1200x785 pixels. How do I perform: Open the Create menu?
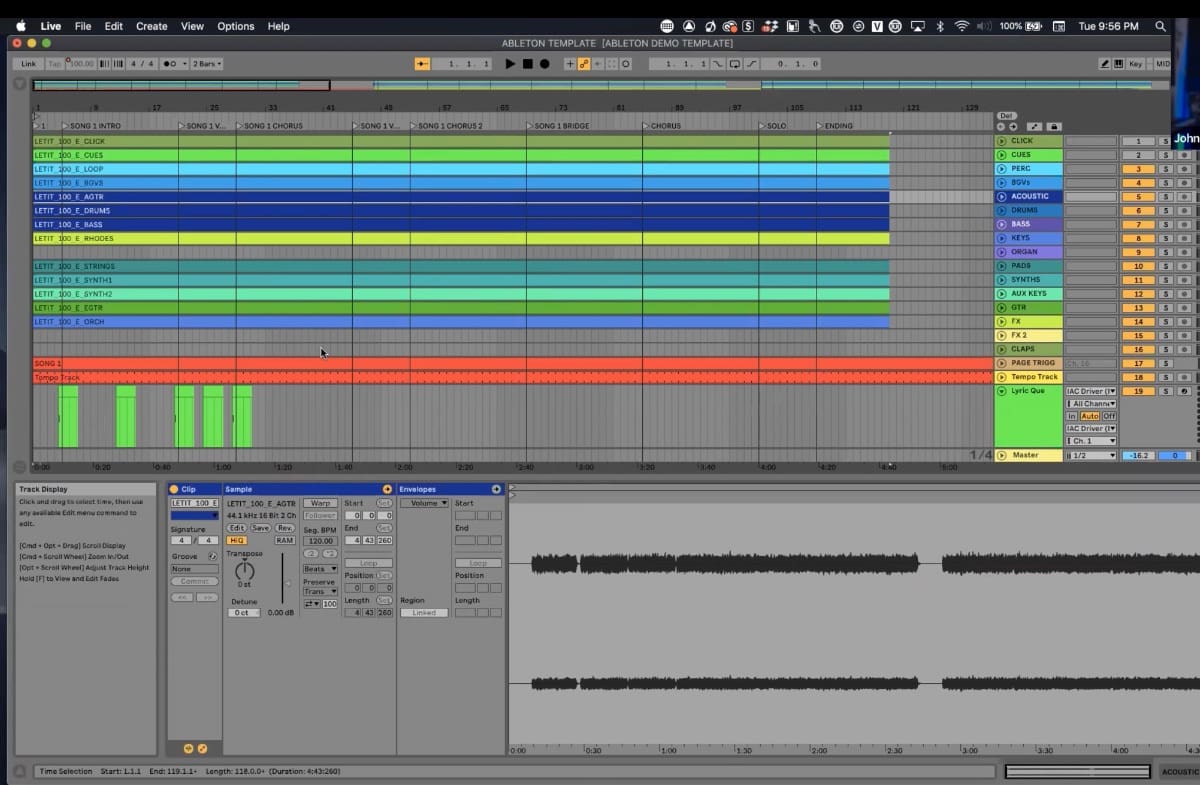152,26
